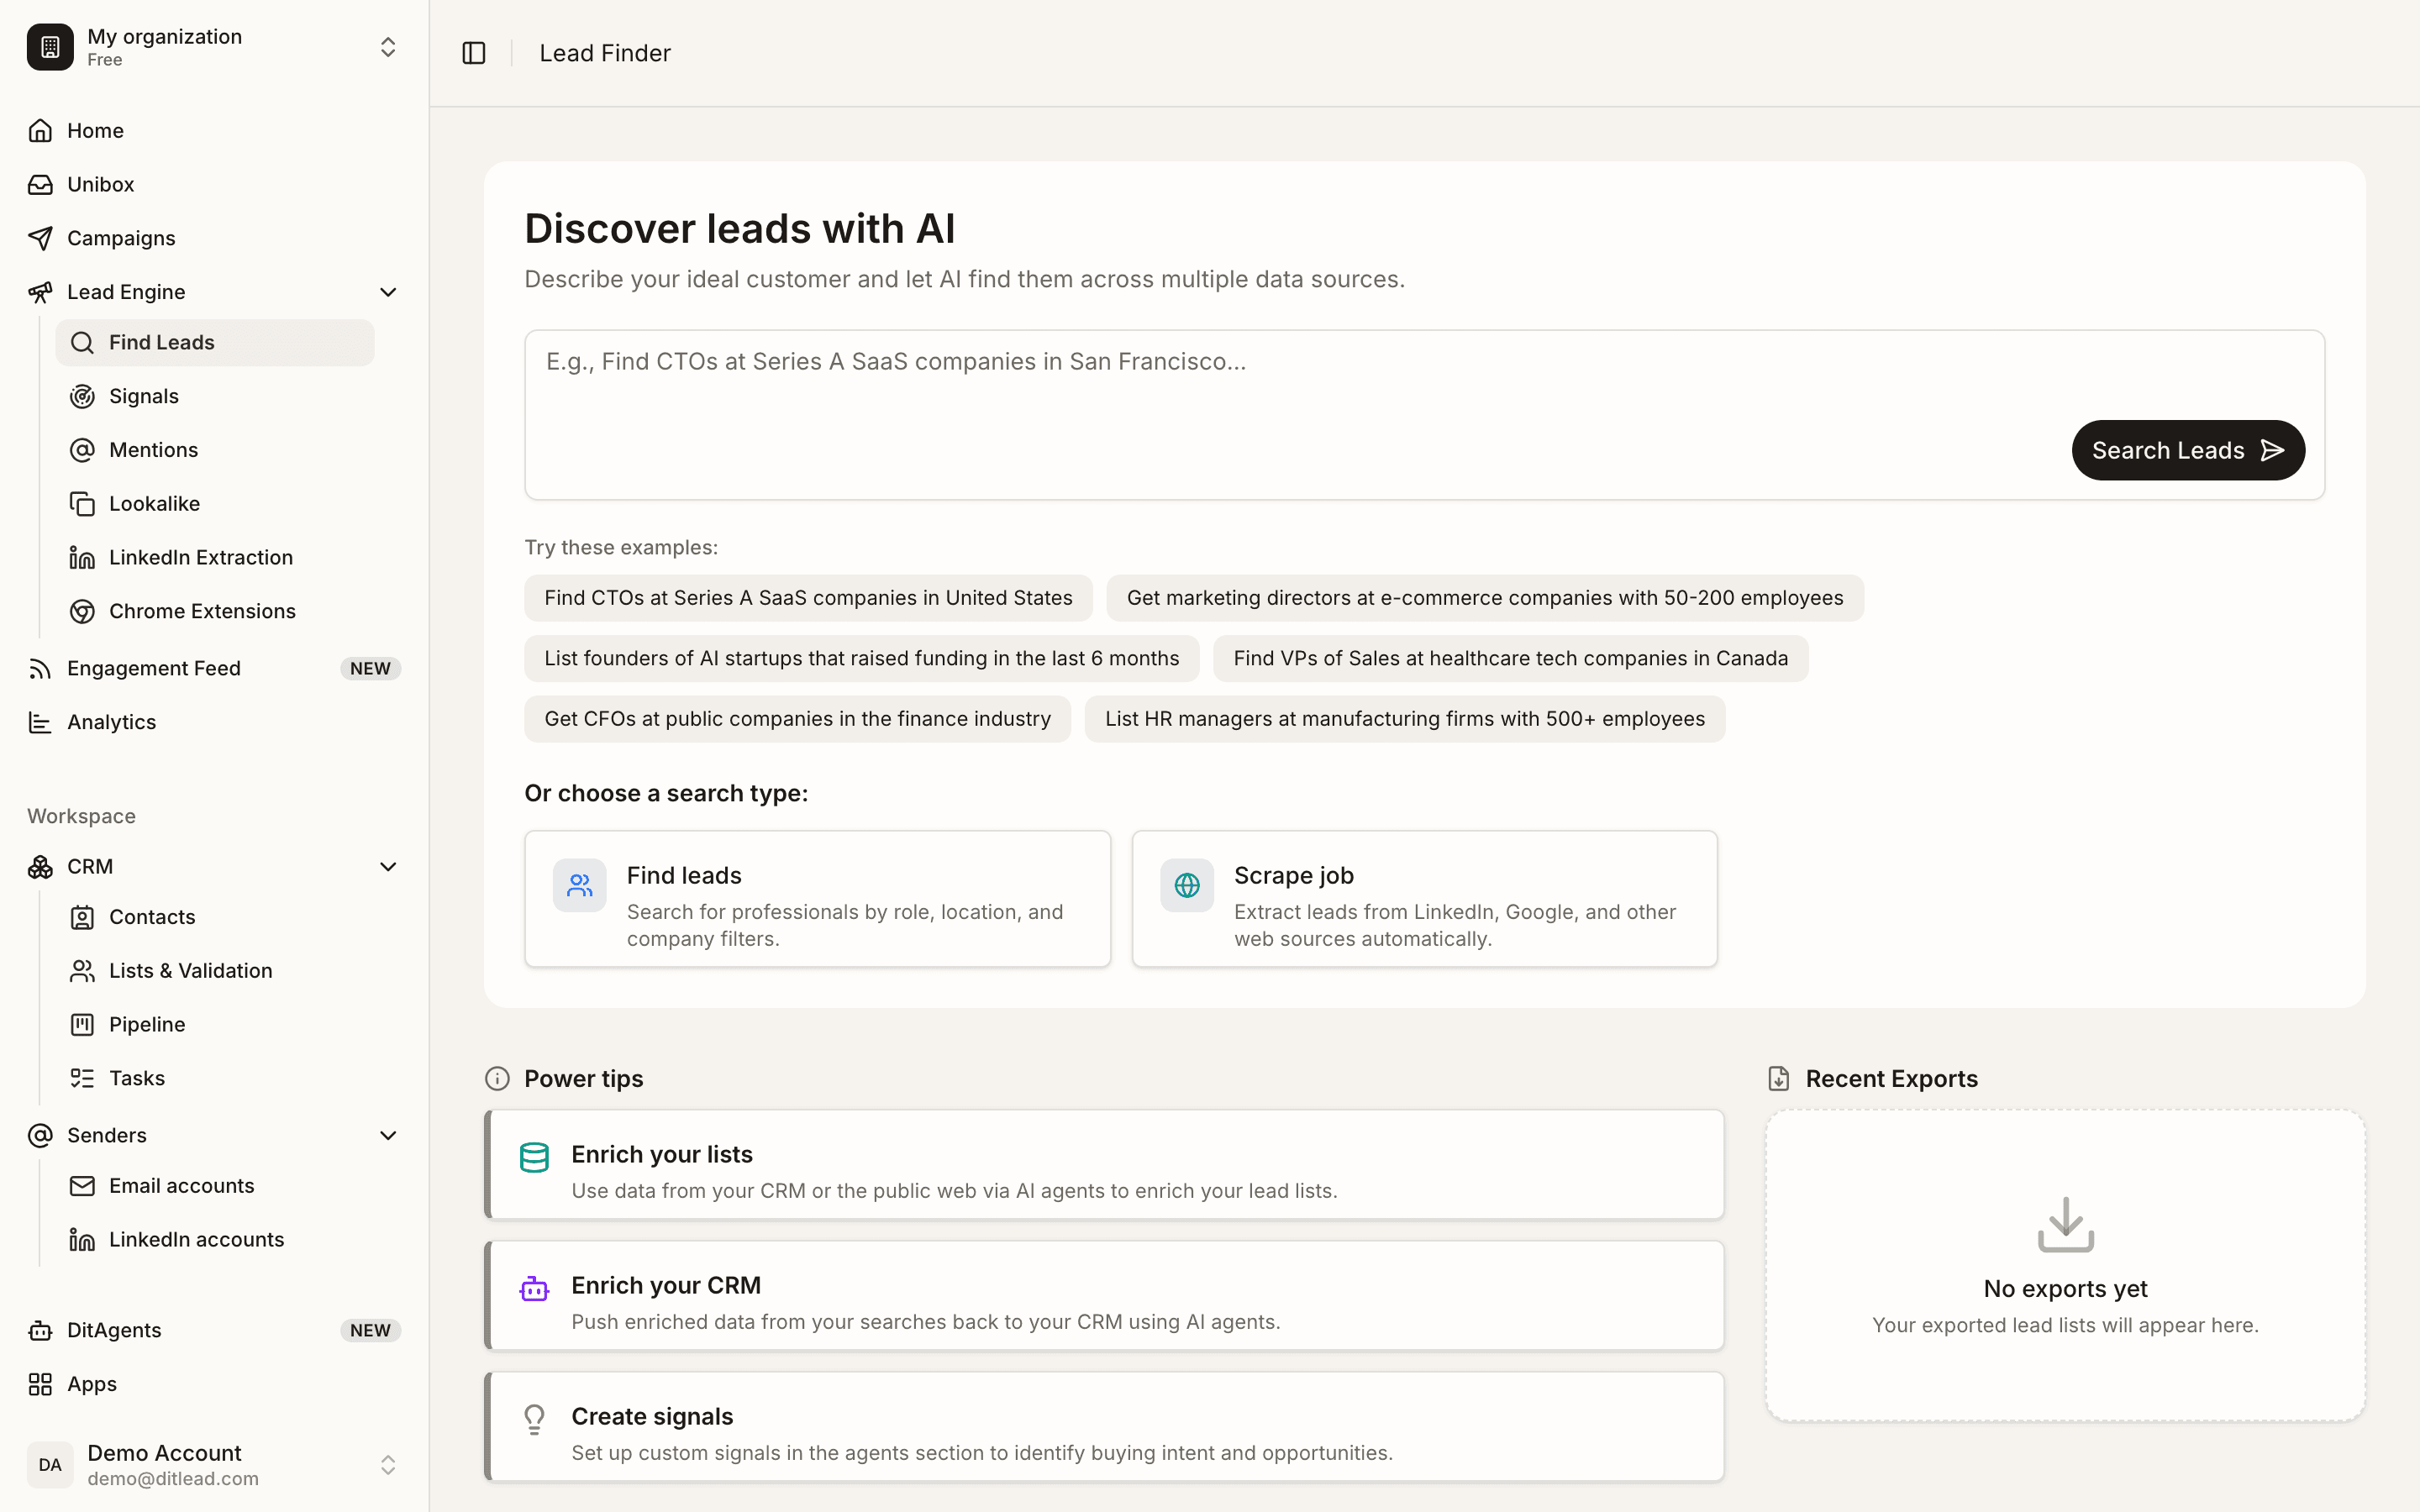Click the Apps grid icon

click(x=40, y=1385)
